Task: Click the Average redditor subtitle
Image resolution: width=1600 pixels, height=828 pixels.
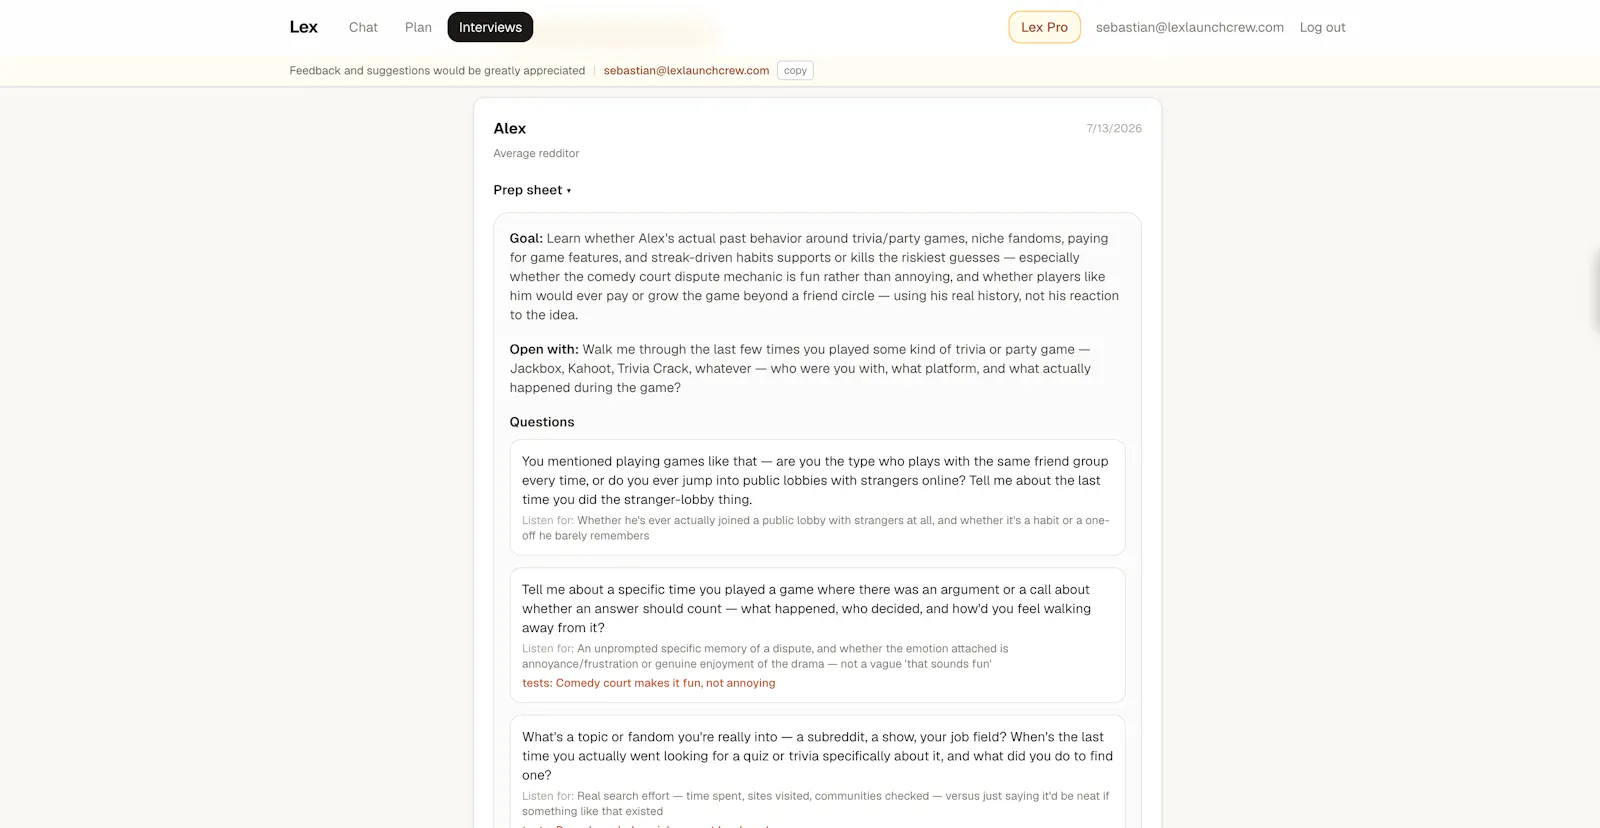Action: tap(536, 153)
